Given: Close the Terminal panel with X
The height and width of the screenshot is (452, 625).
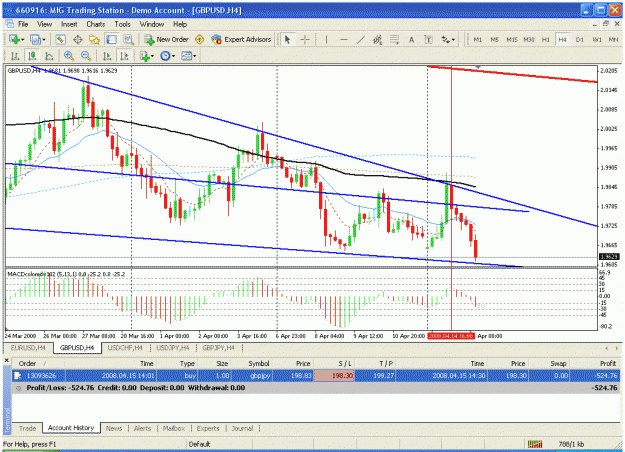Looking at the screenshot, I should [6, 361].
